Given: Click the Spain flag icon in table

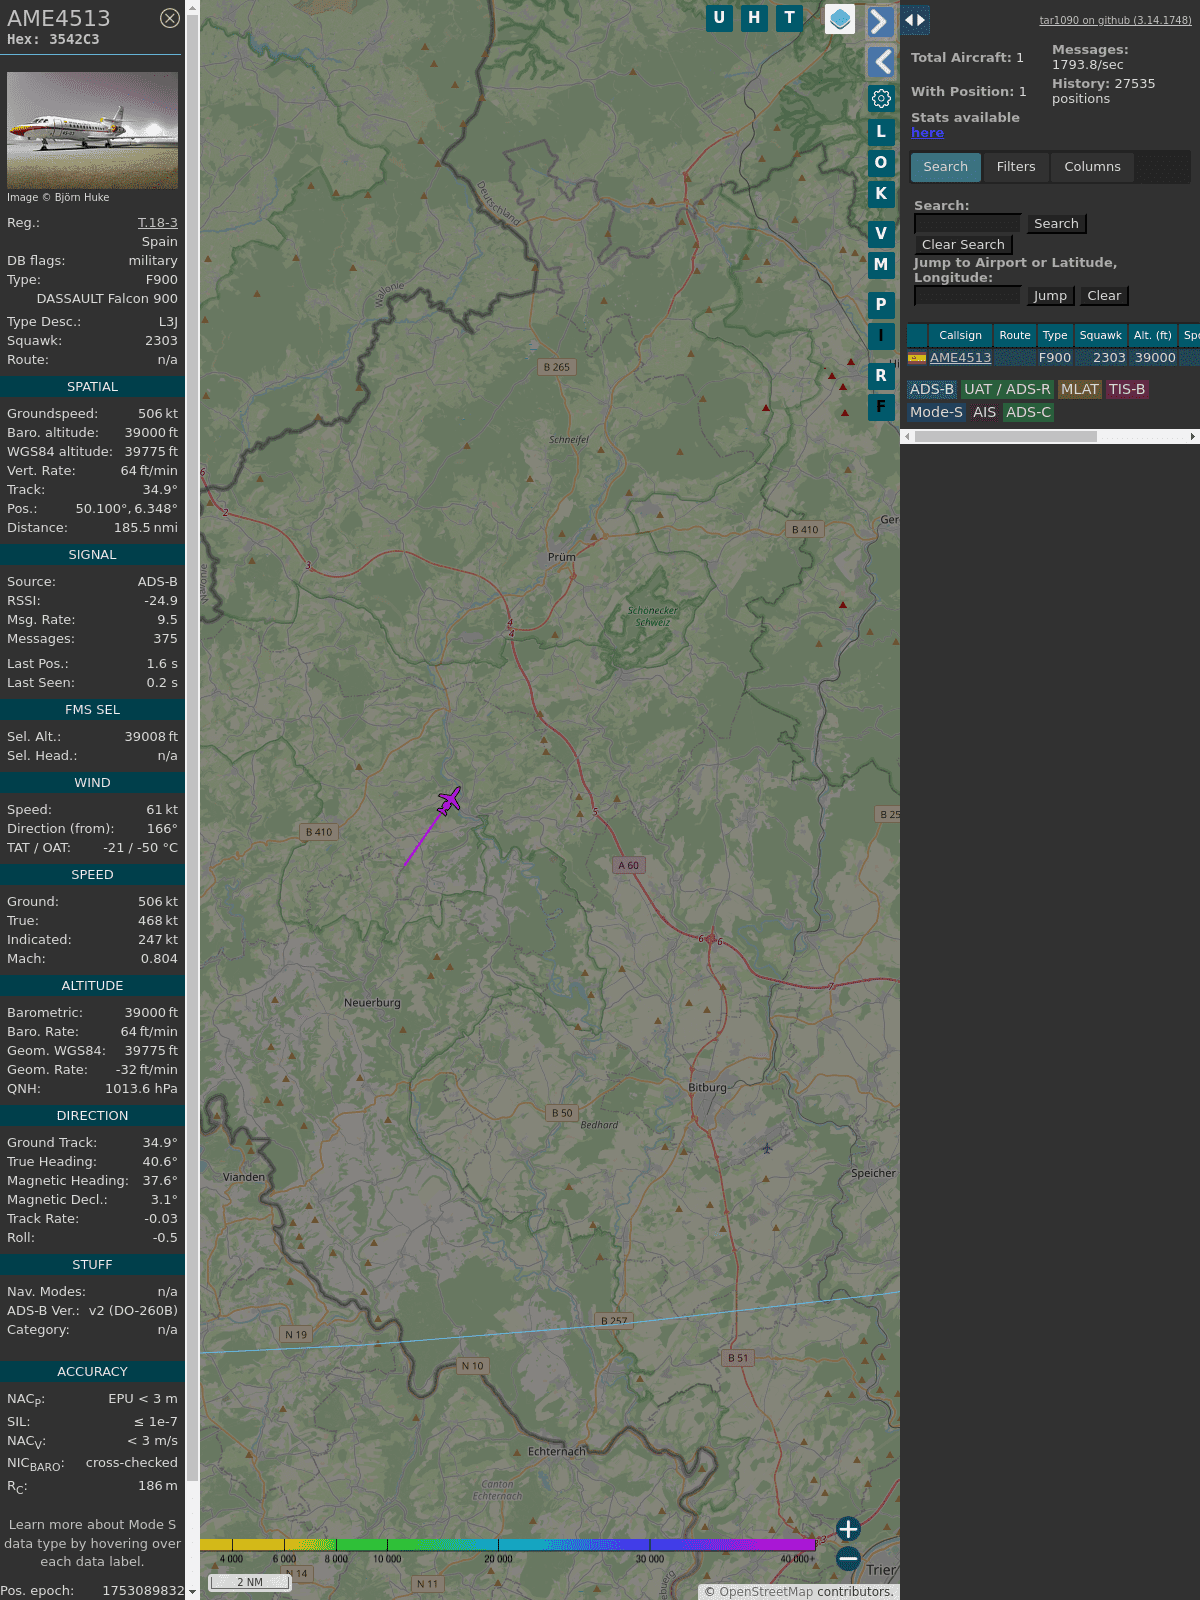Looking at the screenshot, I should click(x=916, y=358).
